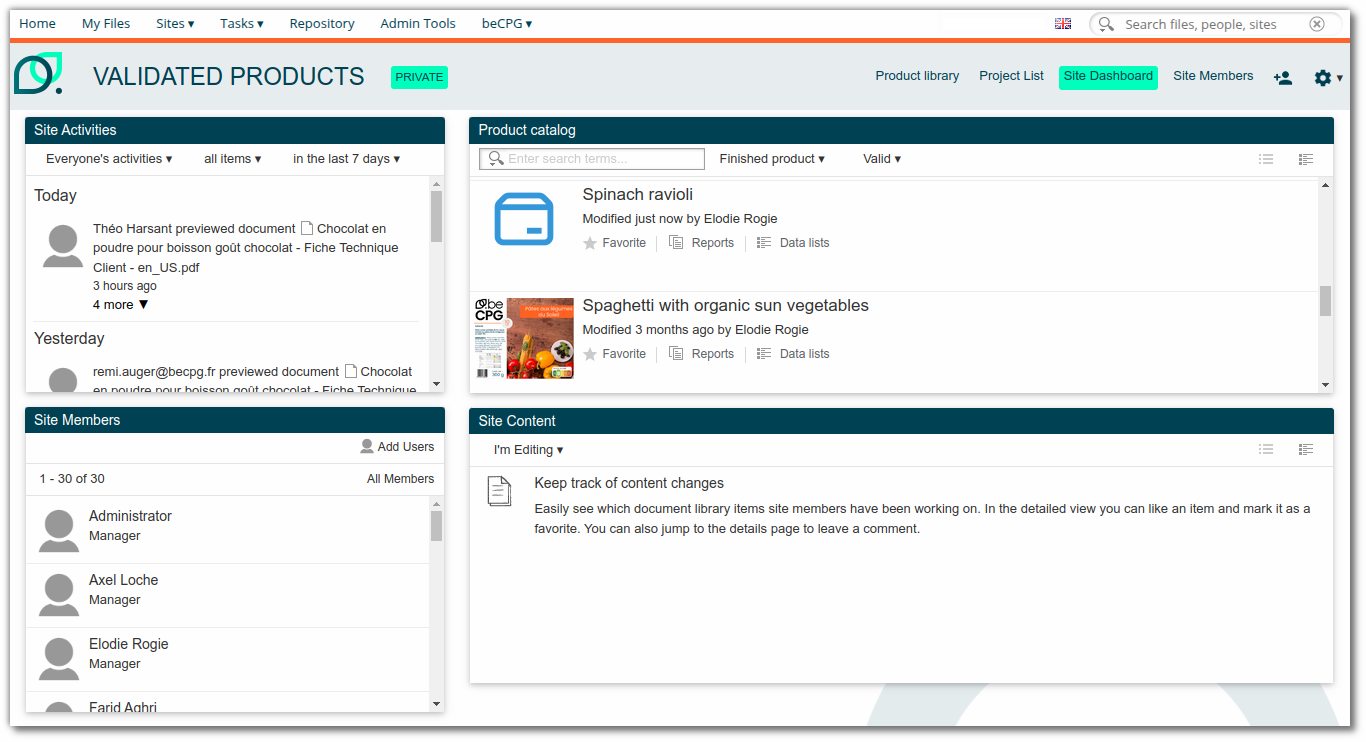
Task: Switch Product catalog to simple view icon
Action: coord(1266,158)
